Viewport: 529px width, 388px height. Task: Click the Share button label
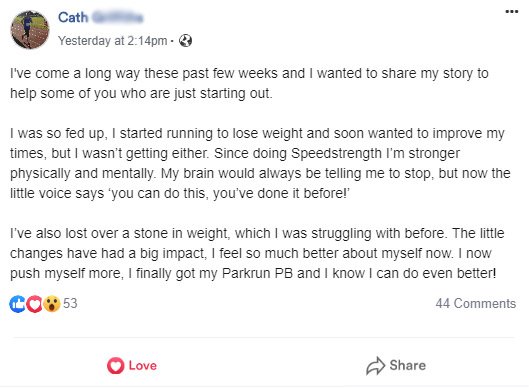408,365
